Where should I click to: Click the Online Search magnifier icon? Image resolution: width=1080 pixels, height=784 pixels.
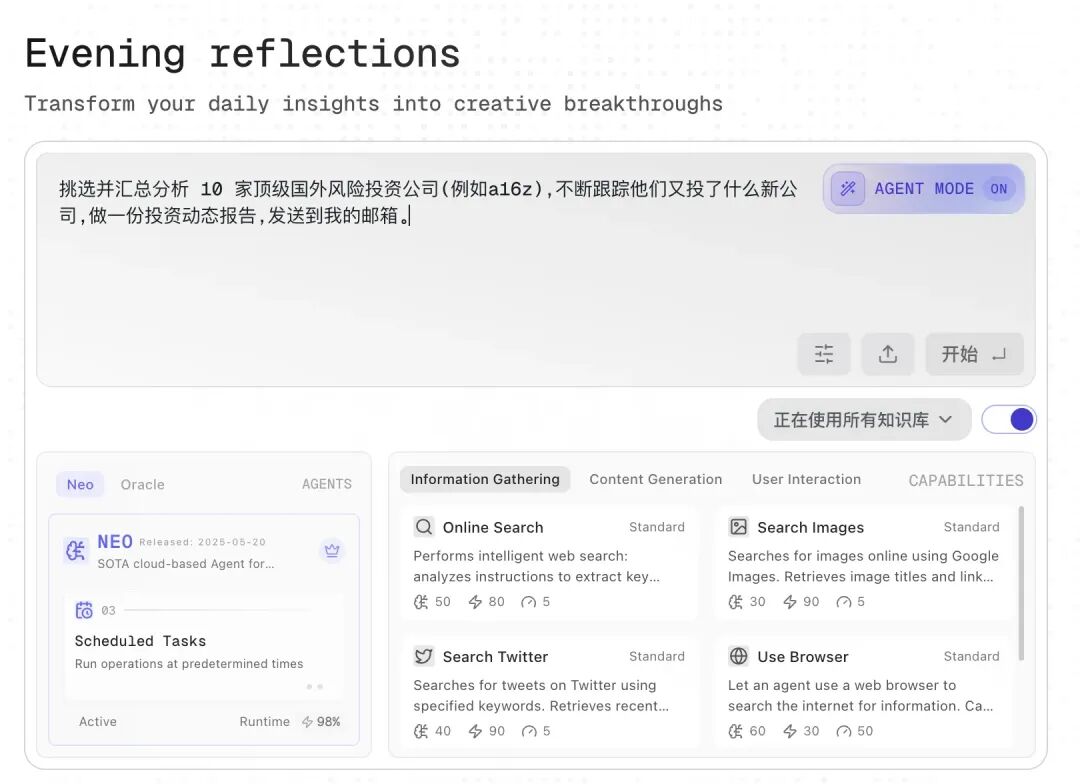424,527
